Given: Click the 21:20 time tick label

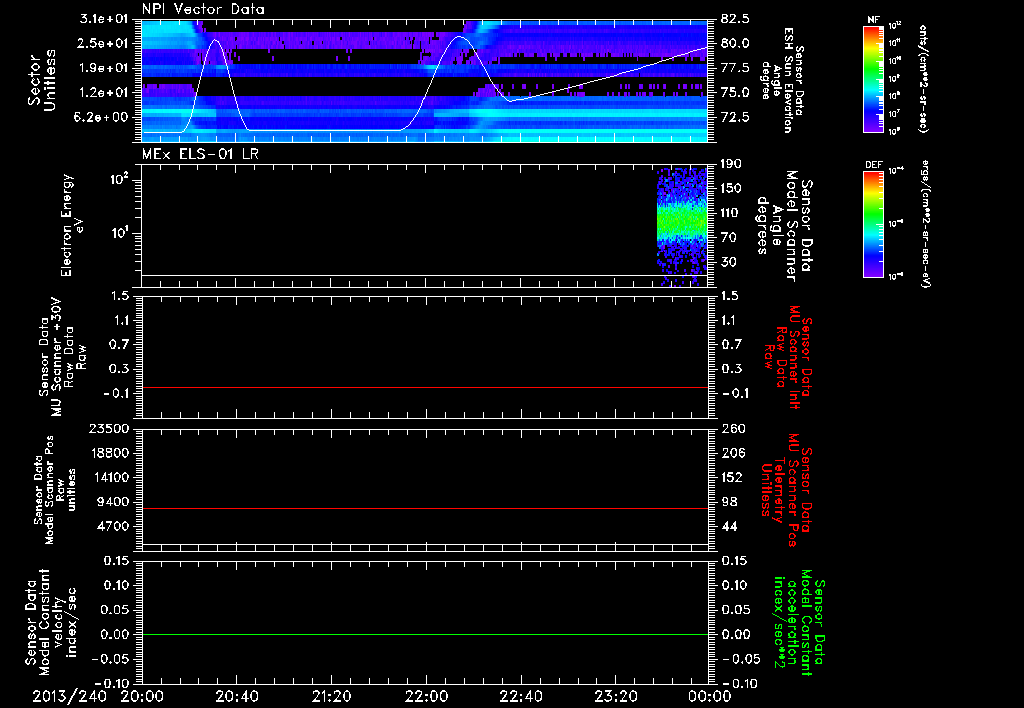Looking at the screenshot, I should (x=331, y=696).
